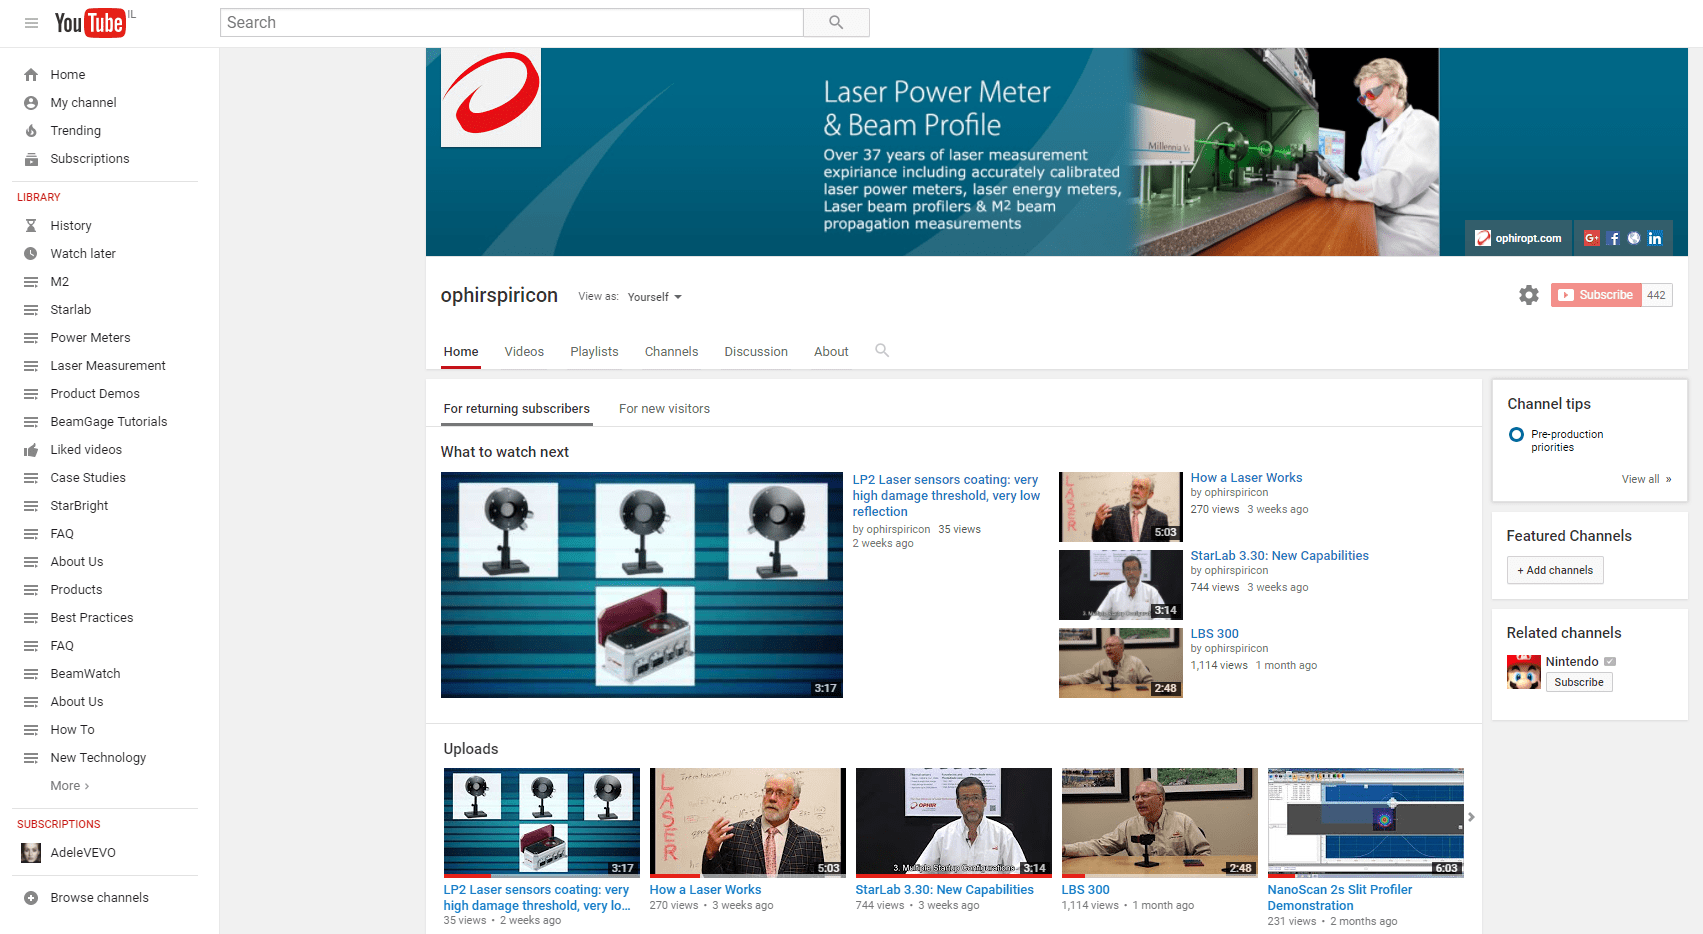Open the LBS 300 link in watch next

pyautogui.click(x=1214, y=634)
